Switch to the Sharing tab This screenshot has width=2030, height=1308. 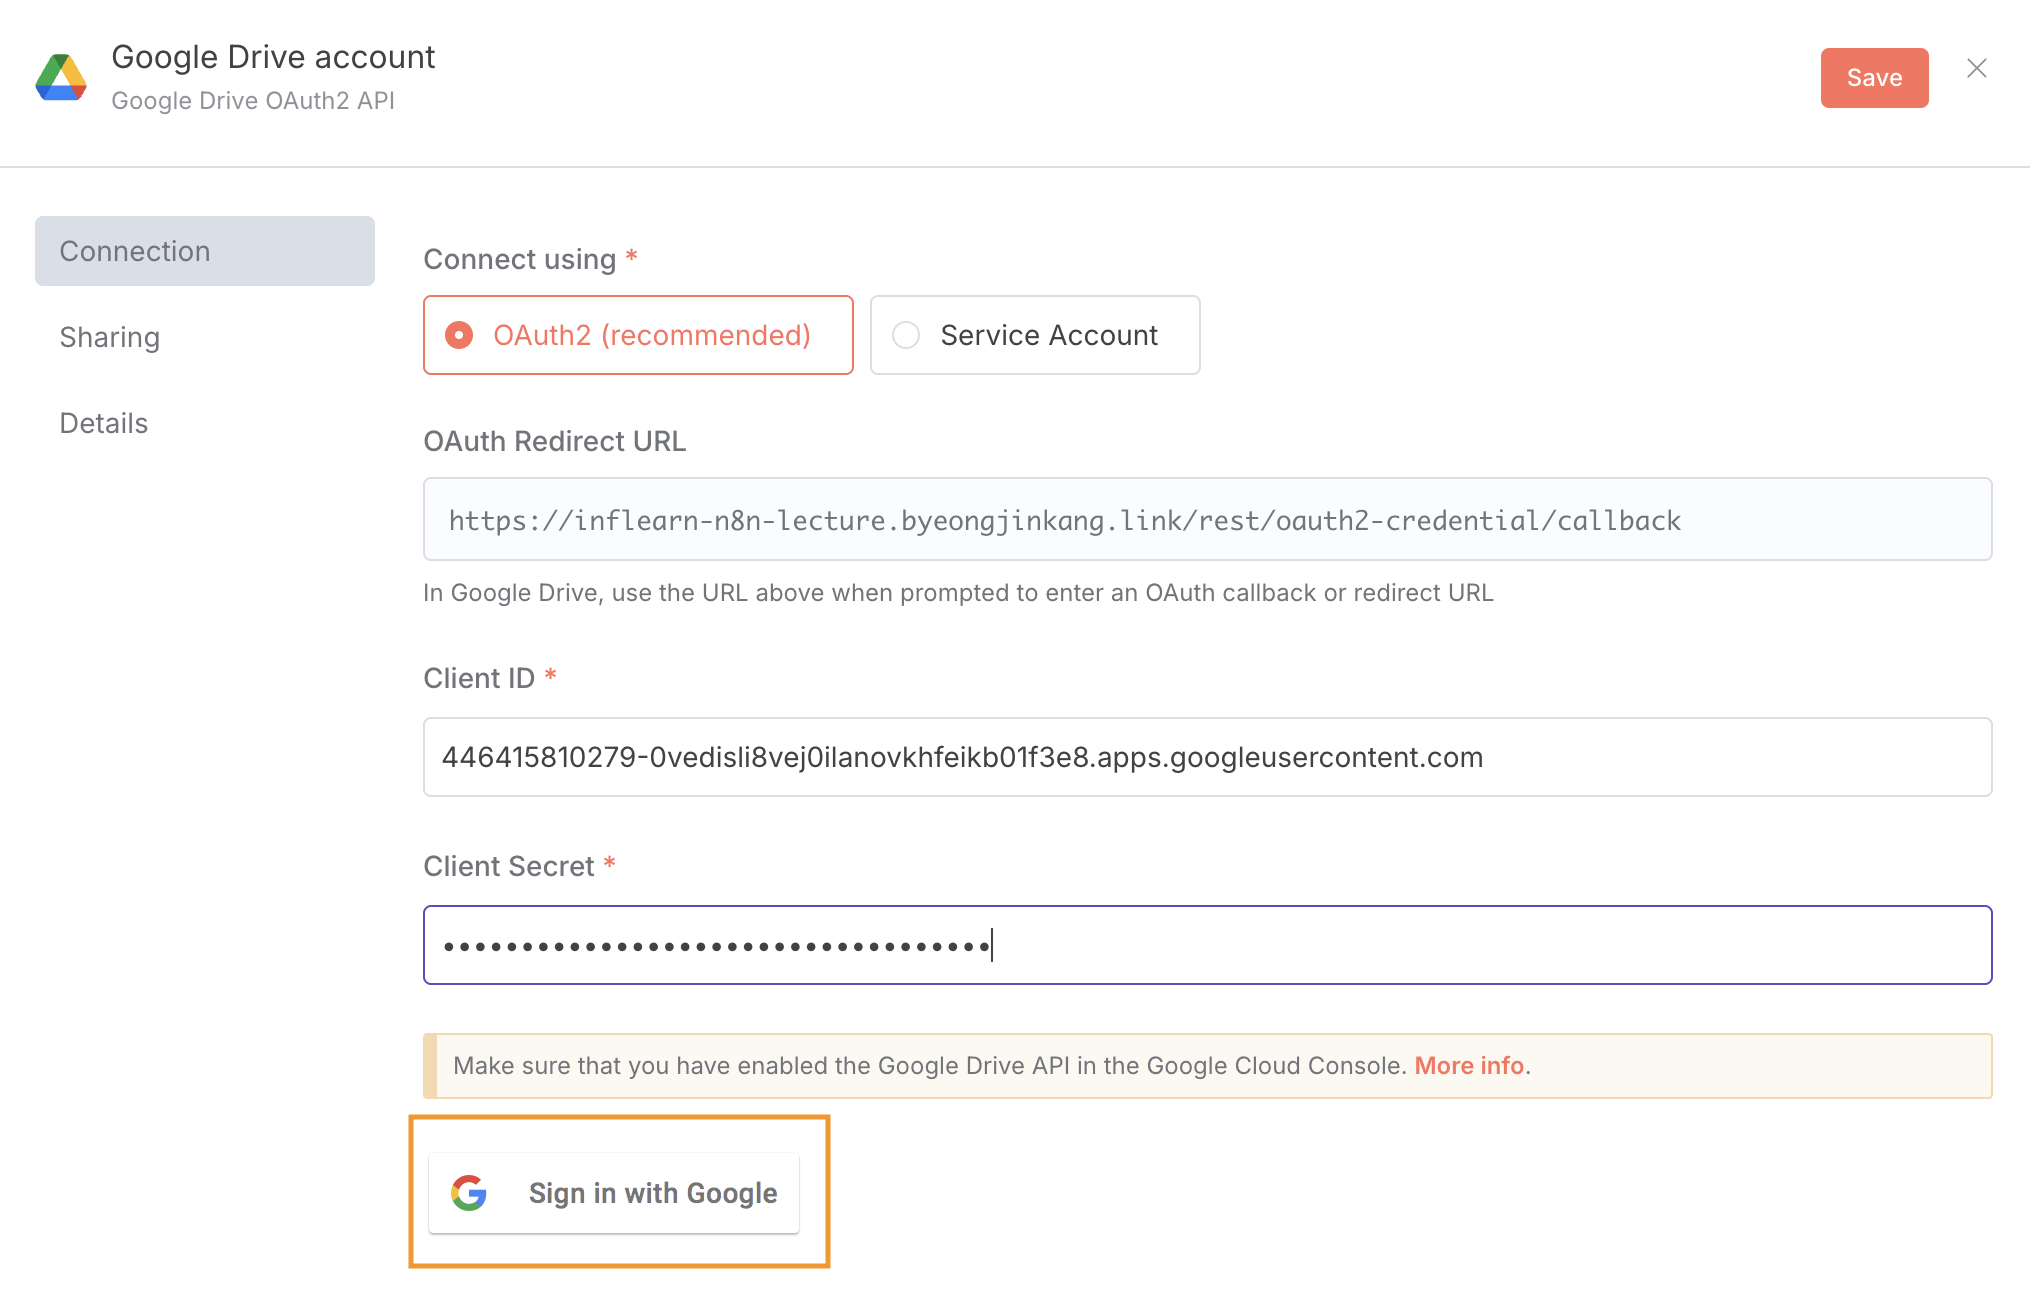pos(110,337)
